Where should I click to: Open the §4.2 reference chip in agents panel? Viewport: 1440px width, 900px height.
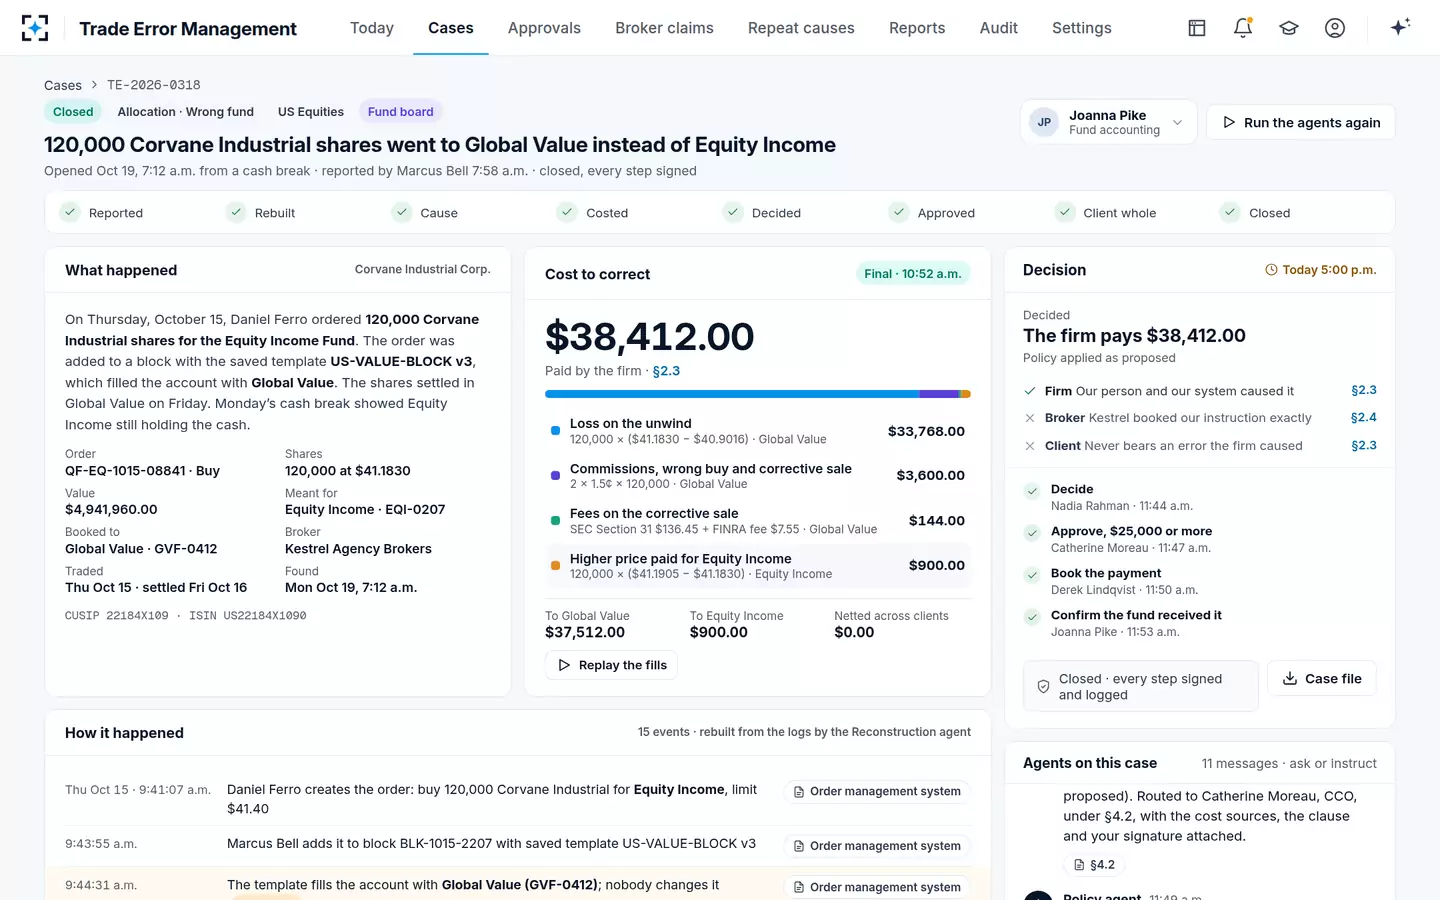coord(1094,865)
